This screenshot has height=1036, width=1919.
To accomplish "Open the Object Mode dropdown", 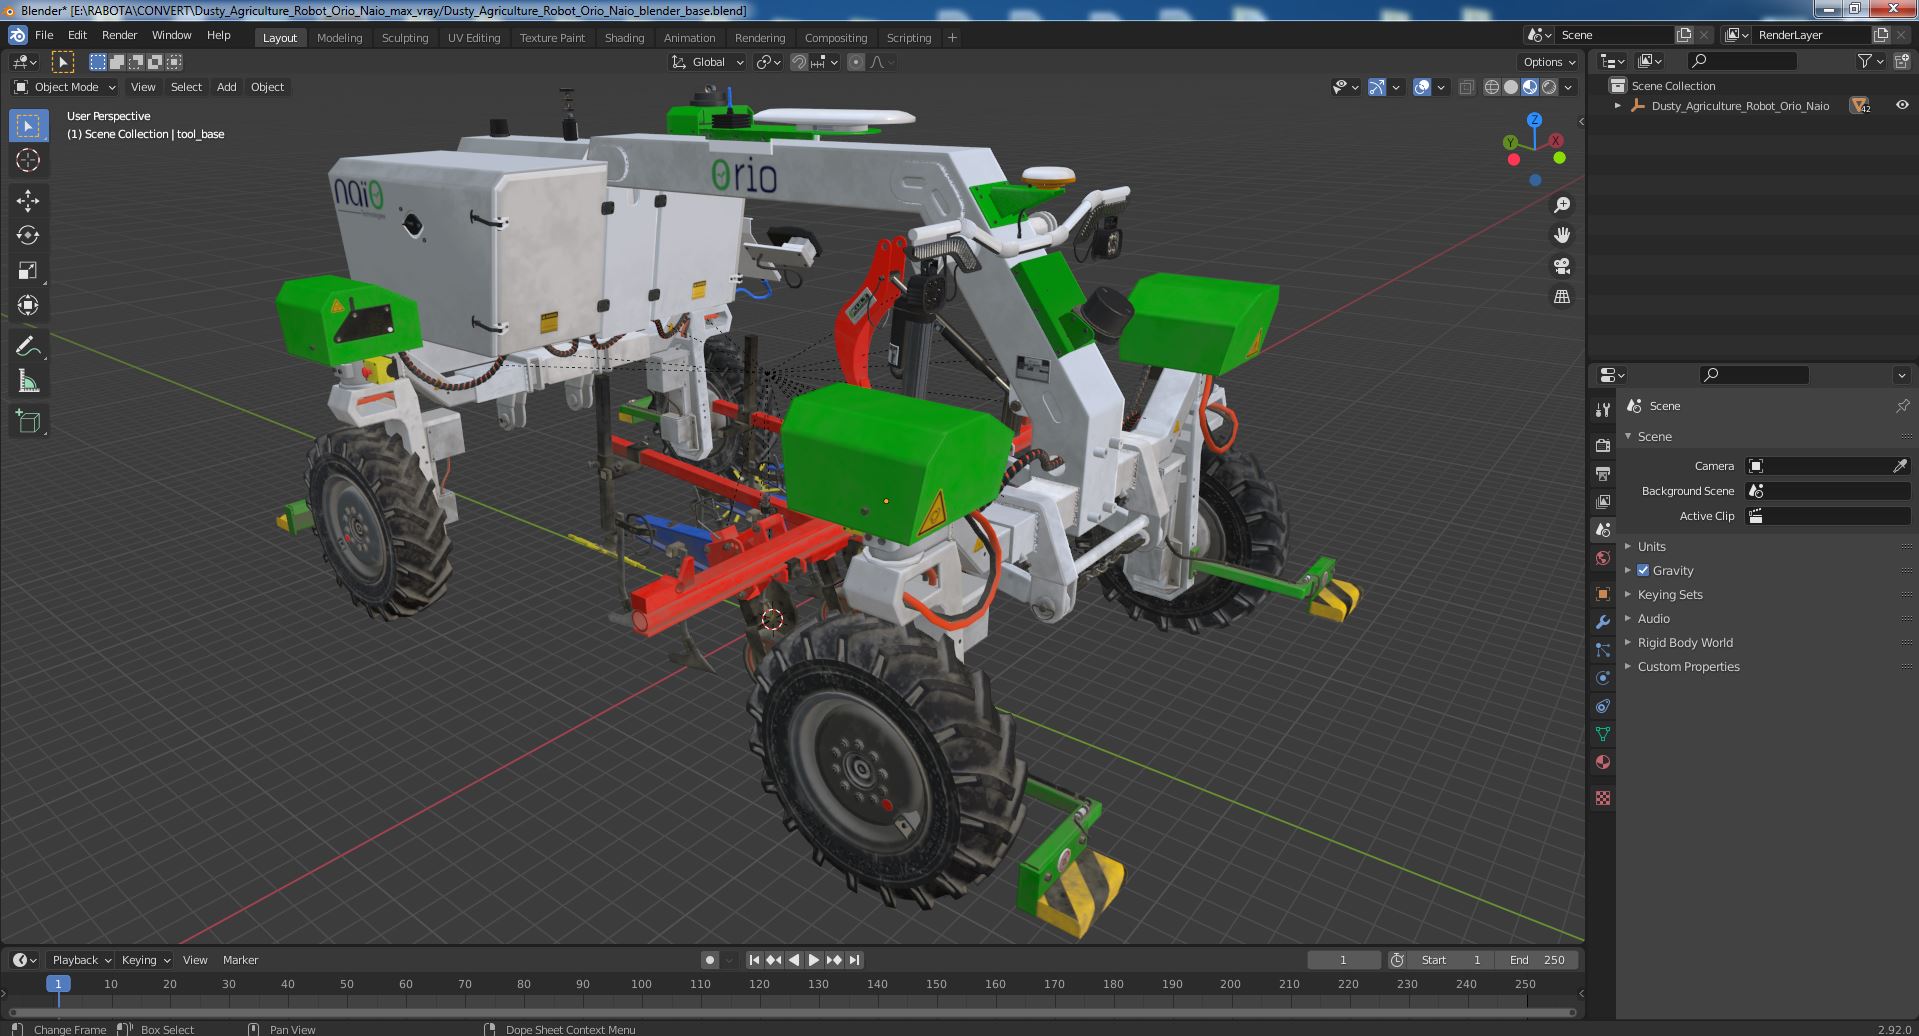I will (66, 87).
